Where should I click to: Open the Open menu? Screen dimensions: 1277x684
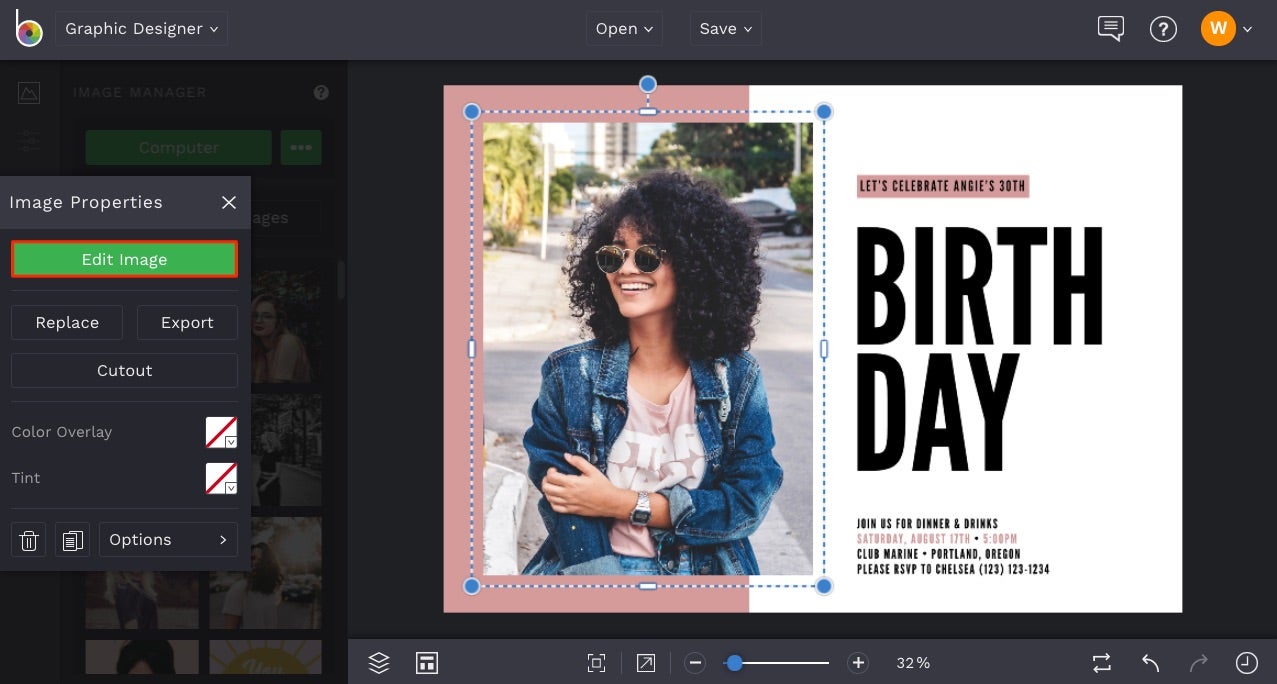click(624, 28)
